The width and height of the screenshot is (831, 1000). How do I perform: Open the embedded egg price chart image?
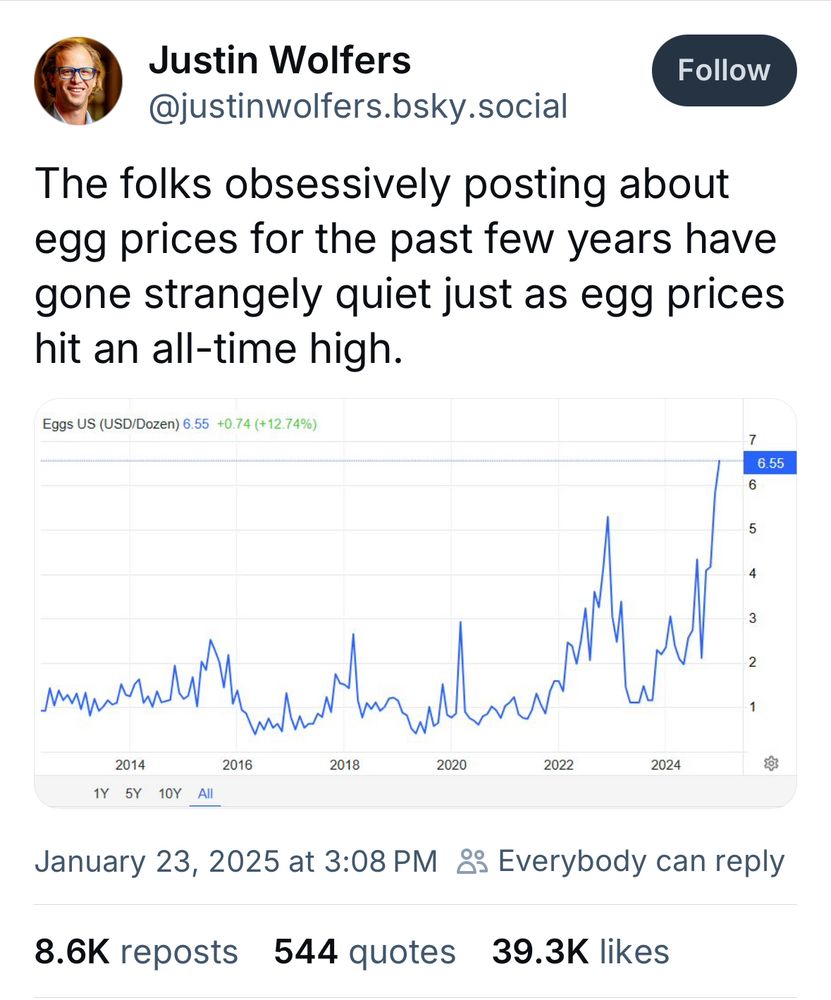[415, 603]
